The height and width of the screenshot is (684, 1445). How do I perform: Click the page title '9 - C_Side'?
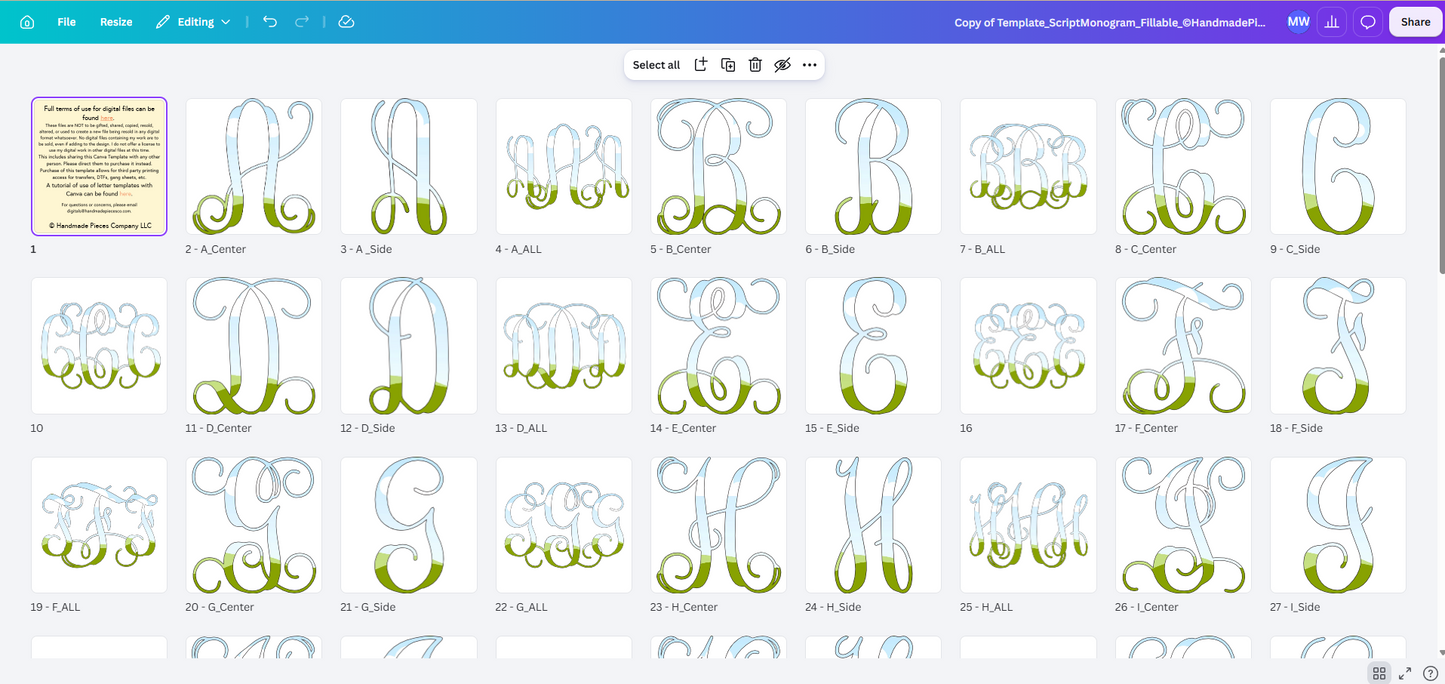click(x=1295, y=249)
